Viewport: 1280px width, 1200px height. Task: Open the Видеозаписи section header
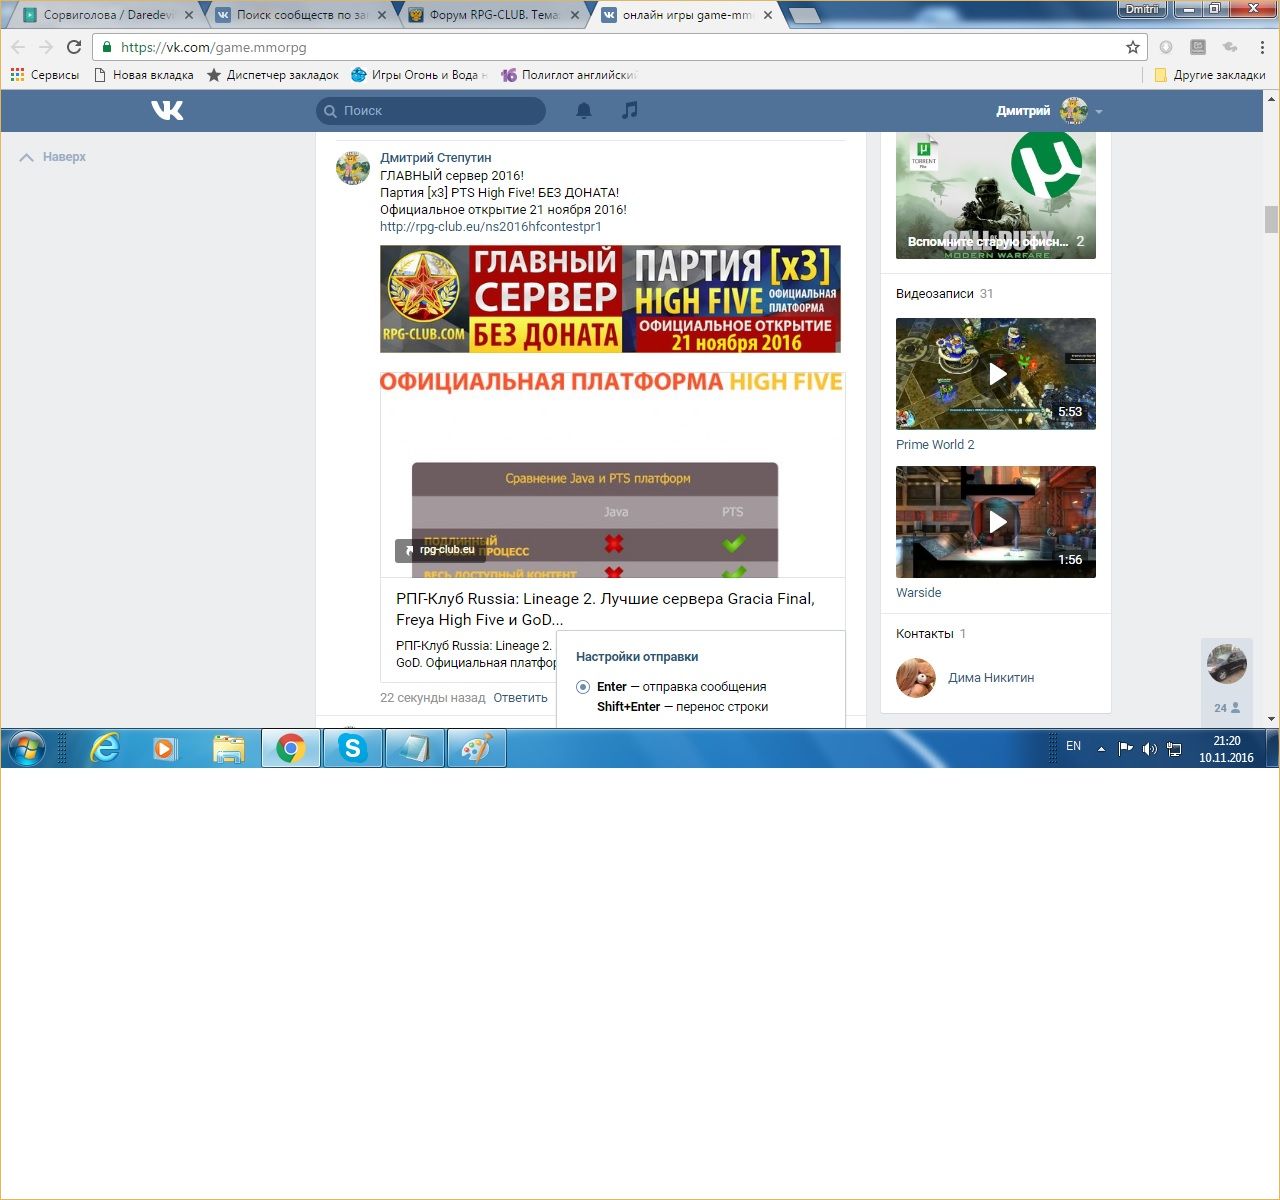click(944, 294)
